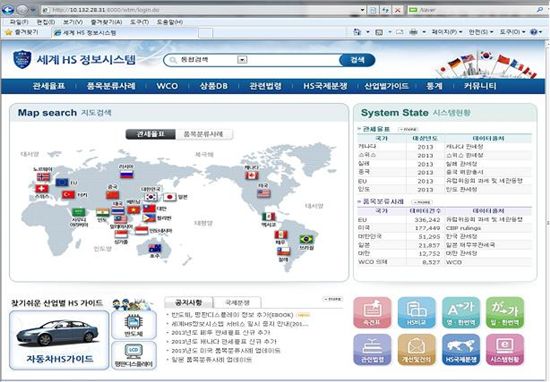
Task: Open the HS국제분쟁 world map icon
Action: (461, 349)
